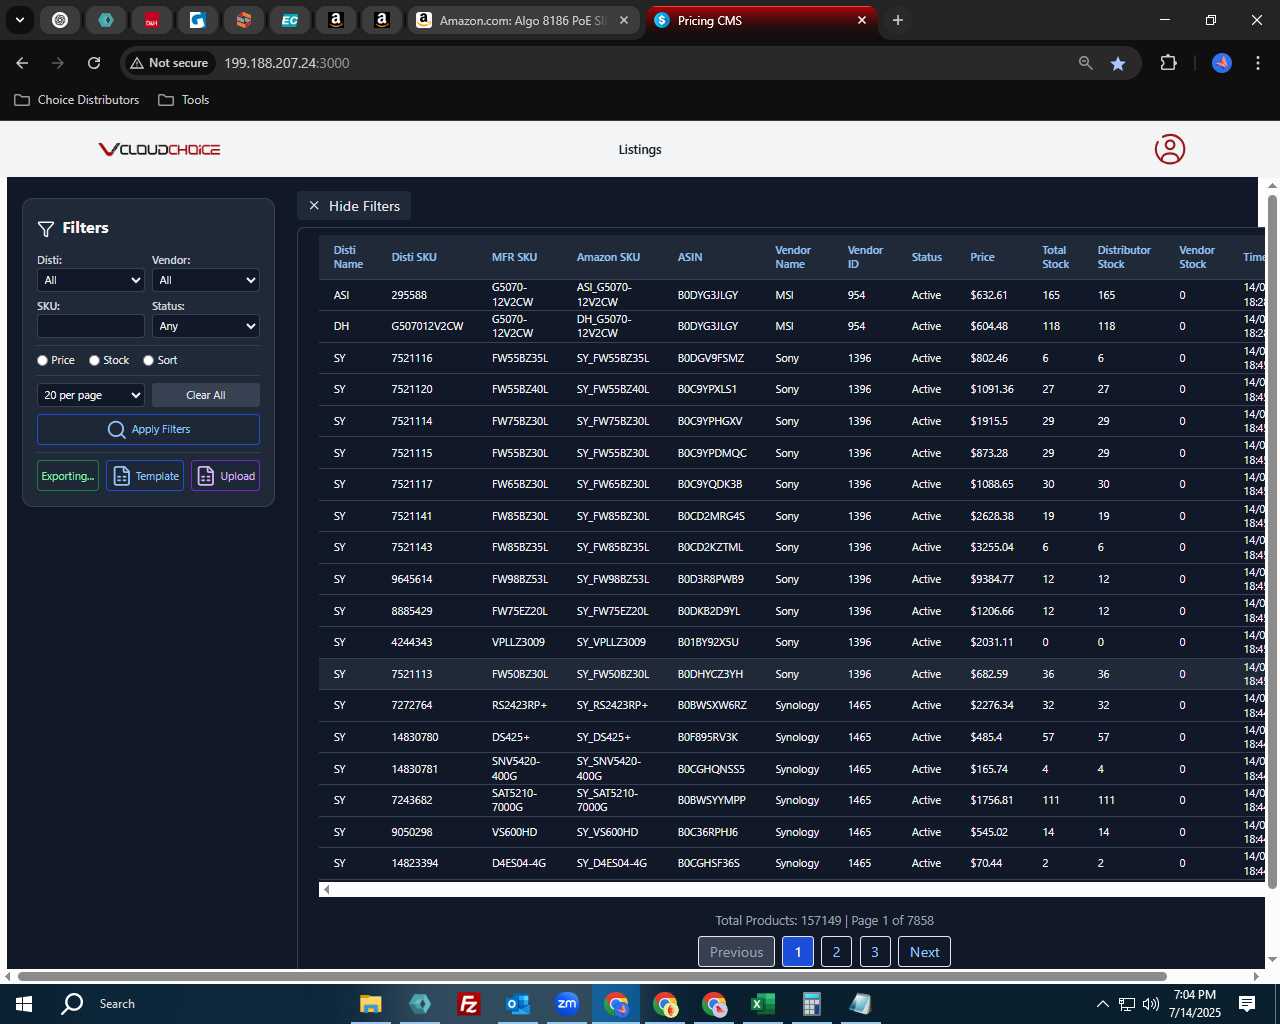The width and height of the screenshot is (1280, 1024).
Task: Open File Explorer from the taskbar
Action: pyautogui.click(x=371, y=1004)
